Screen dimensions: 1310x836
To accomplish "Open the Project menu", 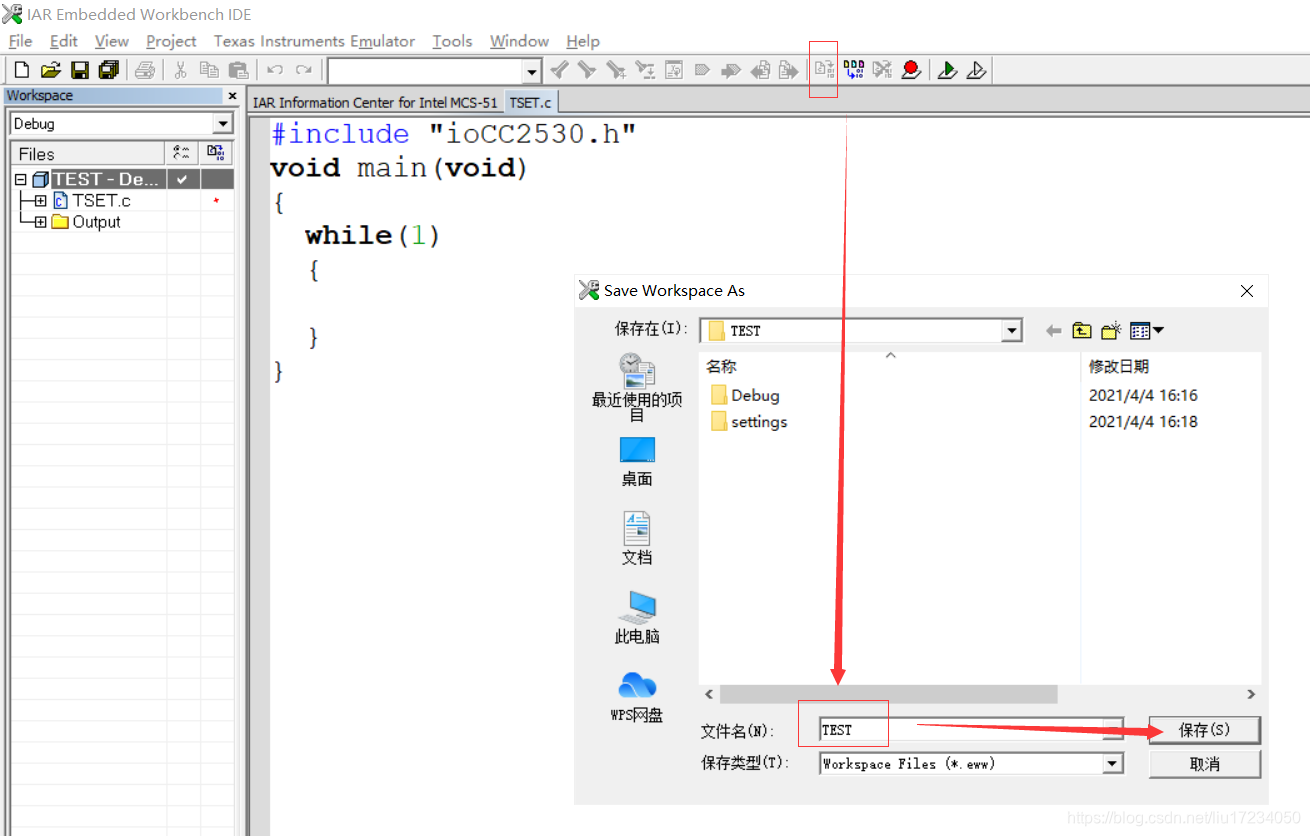I will coord(171,41).
